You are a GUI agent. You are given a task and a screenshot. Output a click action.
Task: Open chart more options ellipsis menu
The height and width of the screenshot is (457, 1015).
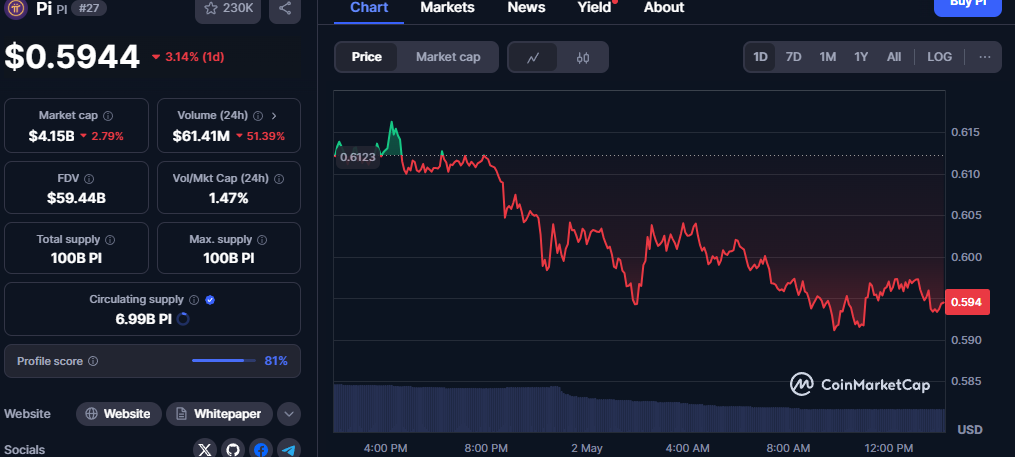(985, 57)
